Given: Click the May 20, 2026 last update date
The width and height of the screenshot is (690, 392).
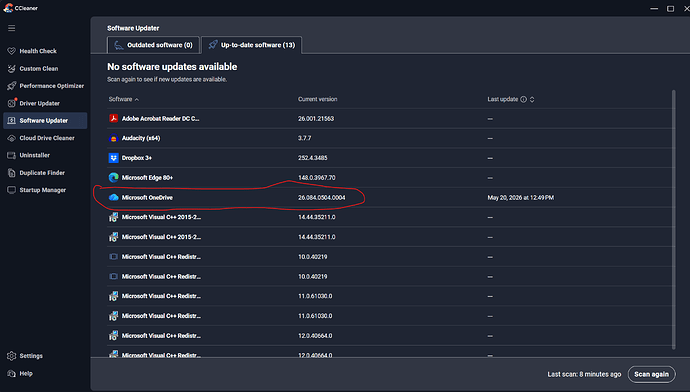Looking at the screenshot, I should [521, 198].
